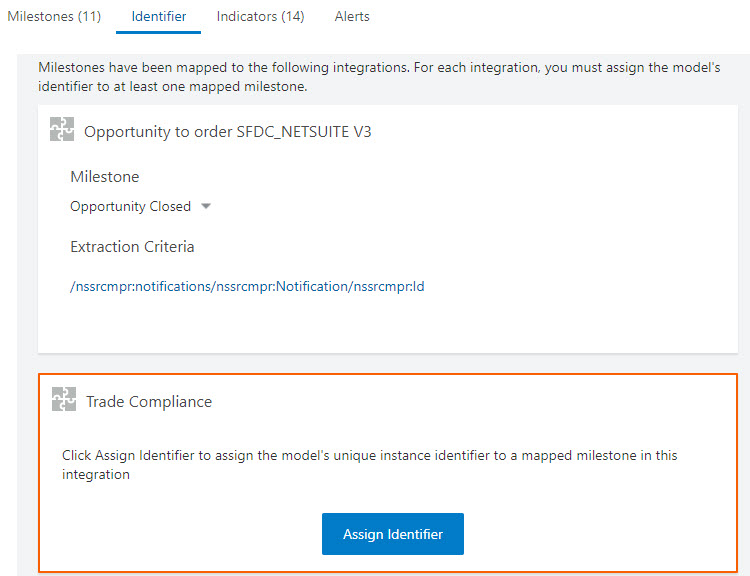
Task: Click the 'Click Assign Identifier' description text
Action: point(369,465)
